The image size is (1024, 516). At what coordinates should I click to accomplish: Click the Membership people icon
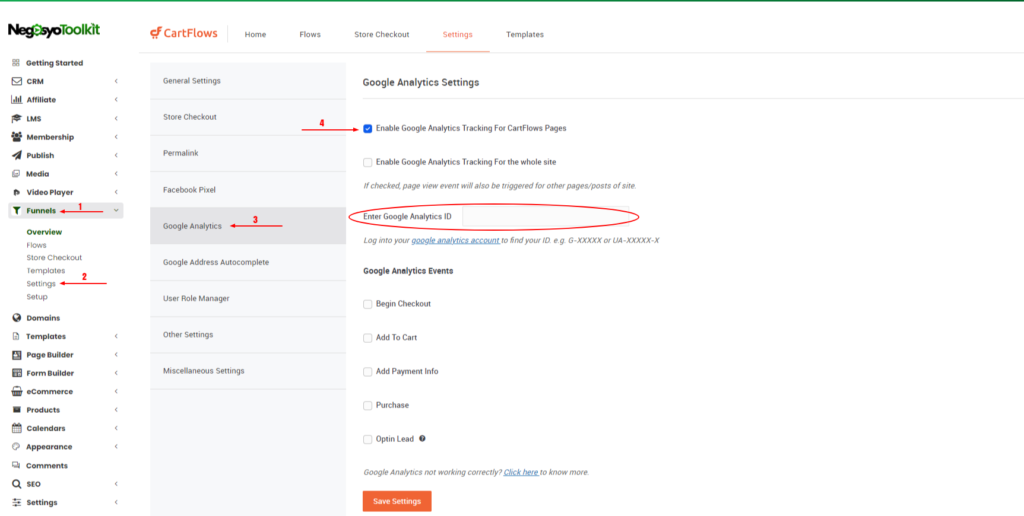tap(17, 137)
